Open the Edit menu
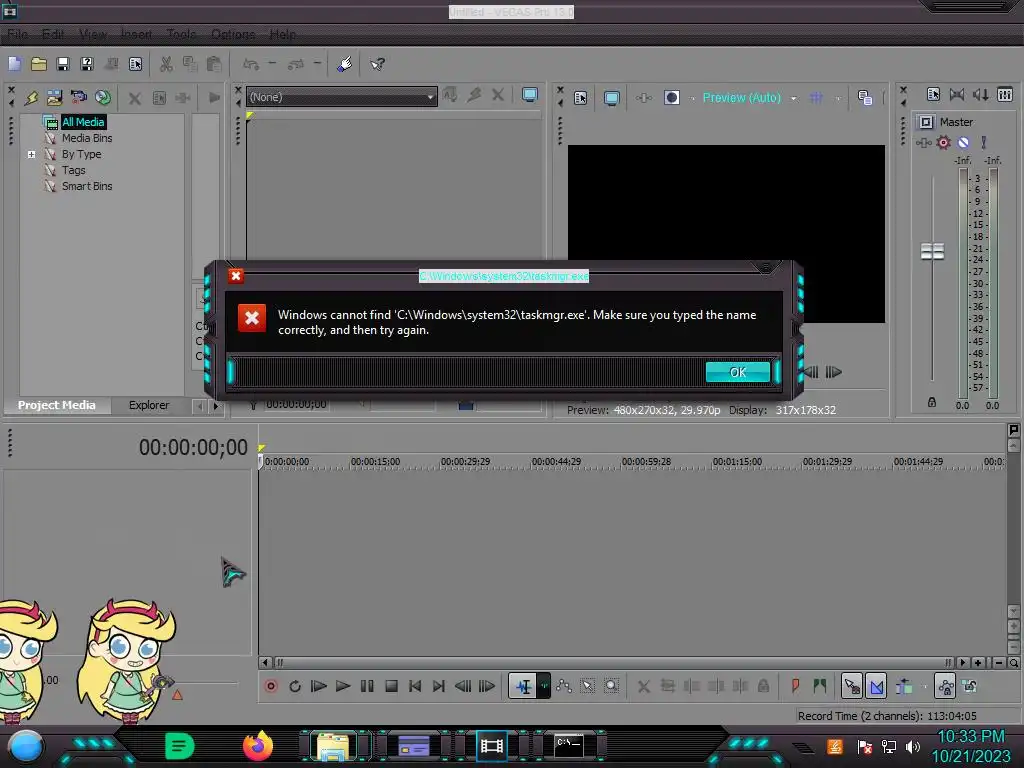 53,34
